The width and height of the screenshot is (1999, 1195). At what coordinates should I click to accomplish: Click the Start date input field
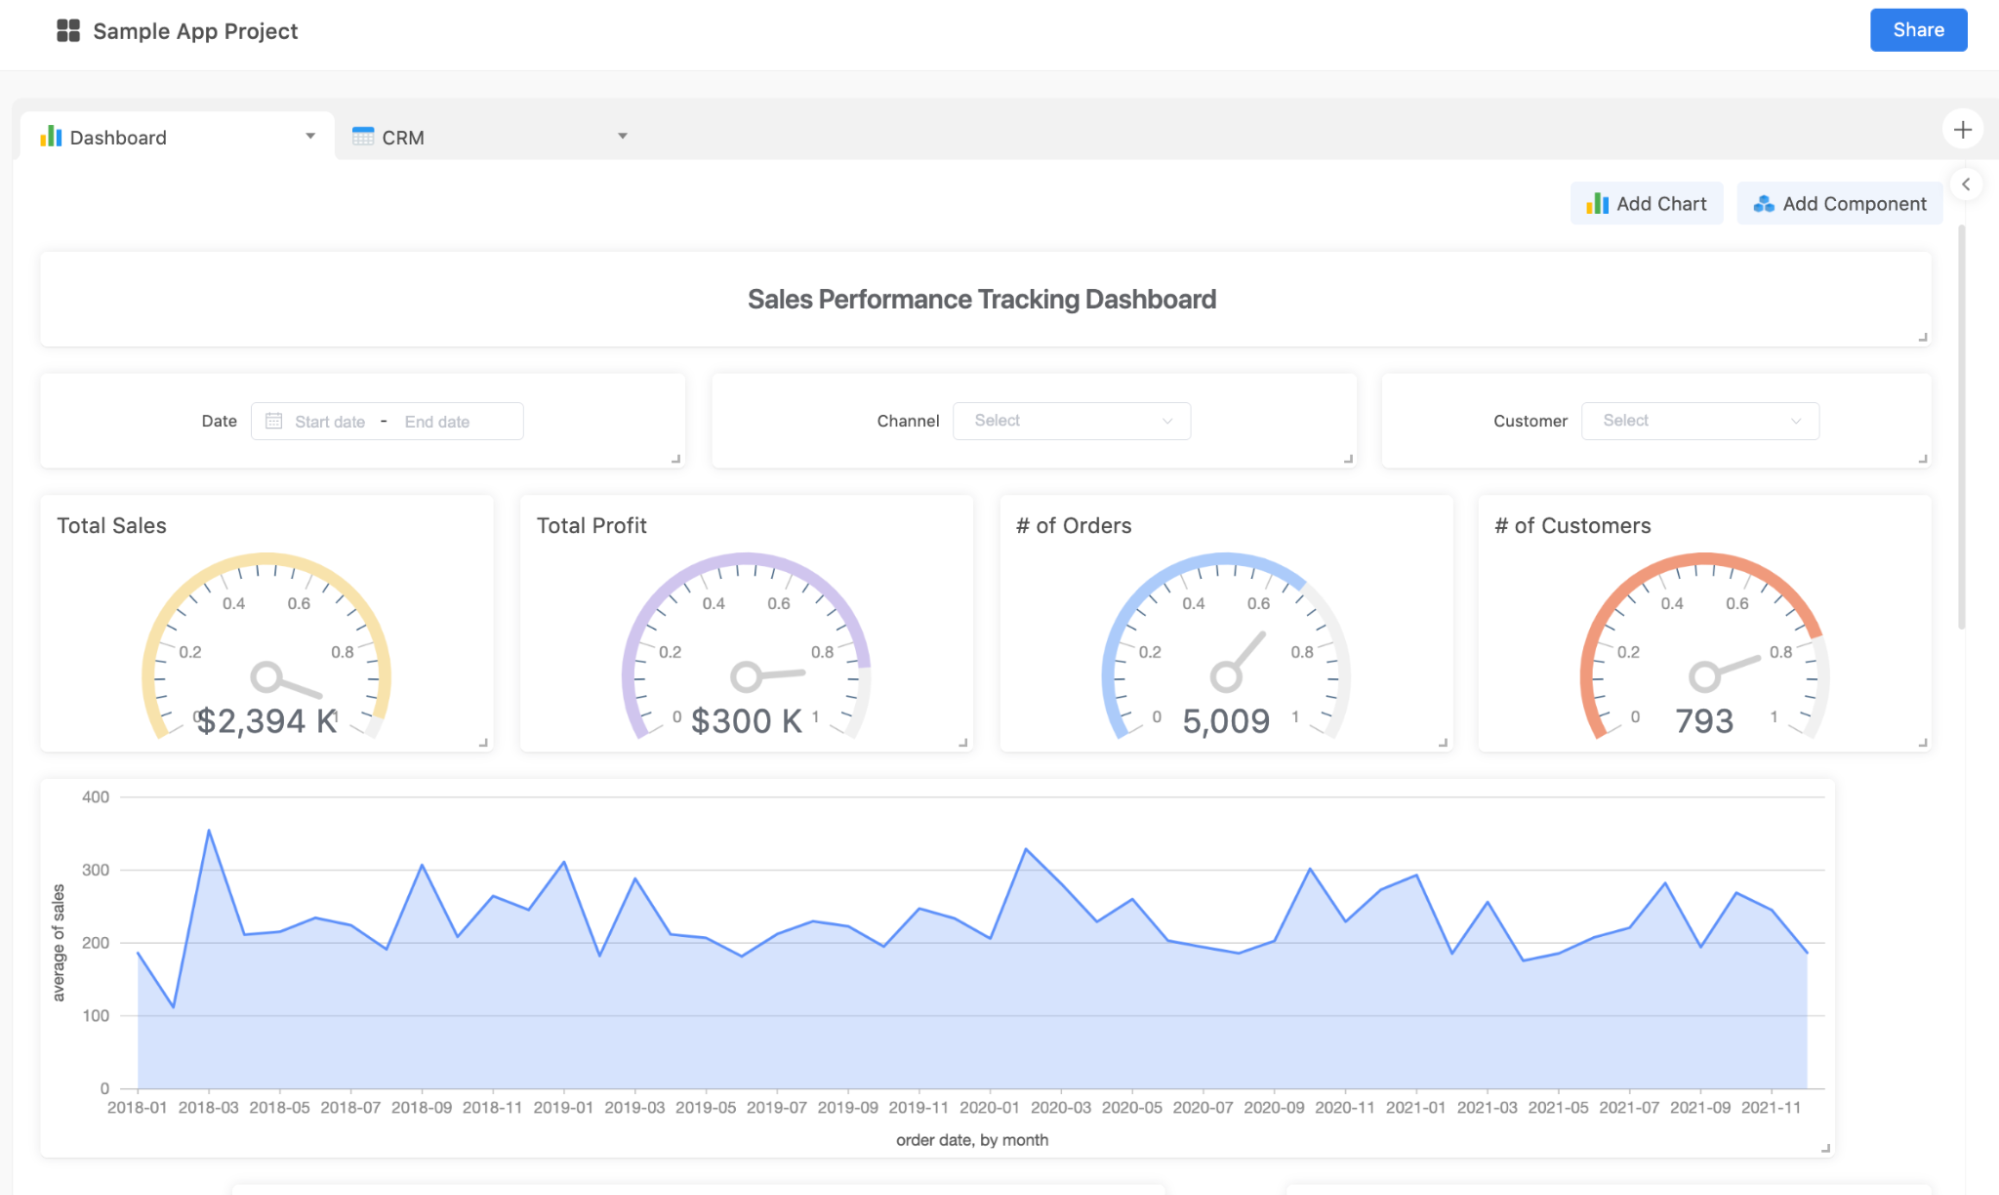coord(330,422)
